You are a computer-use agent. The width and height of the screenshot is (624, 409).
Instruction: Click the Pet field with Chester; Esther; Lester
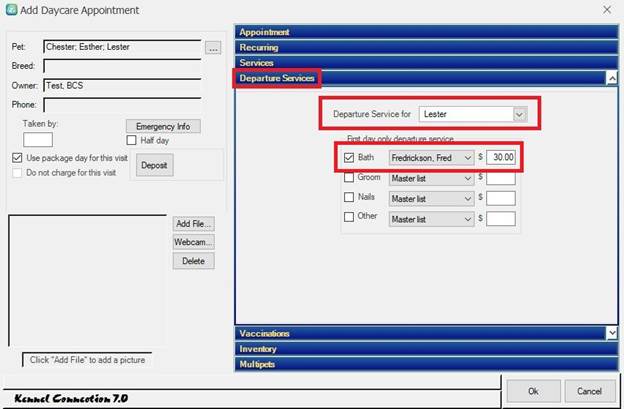pyautogui.click(x=122, y=47)
